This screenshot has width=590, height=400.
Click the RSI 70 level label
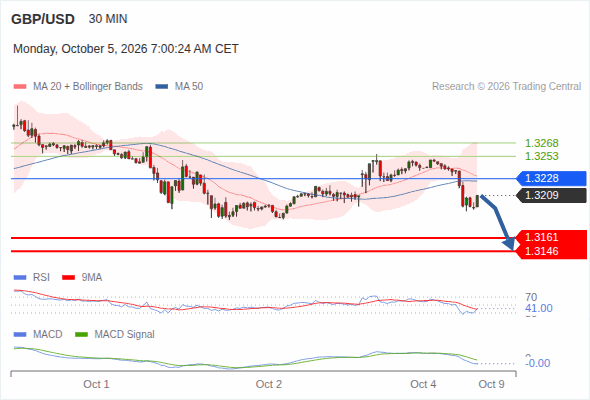point(531,297)
